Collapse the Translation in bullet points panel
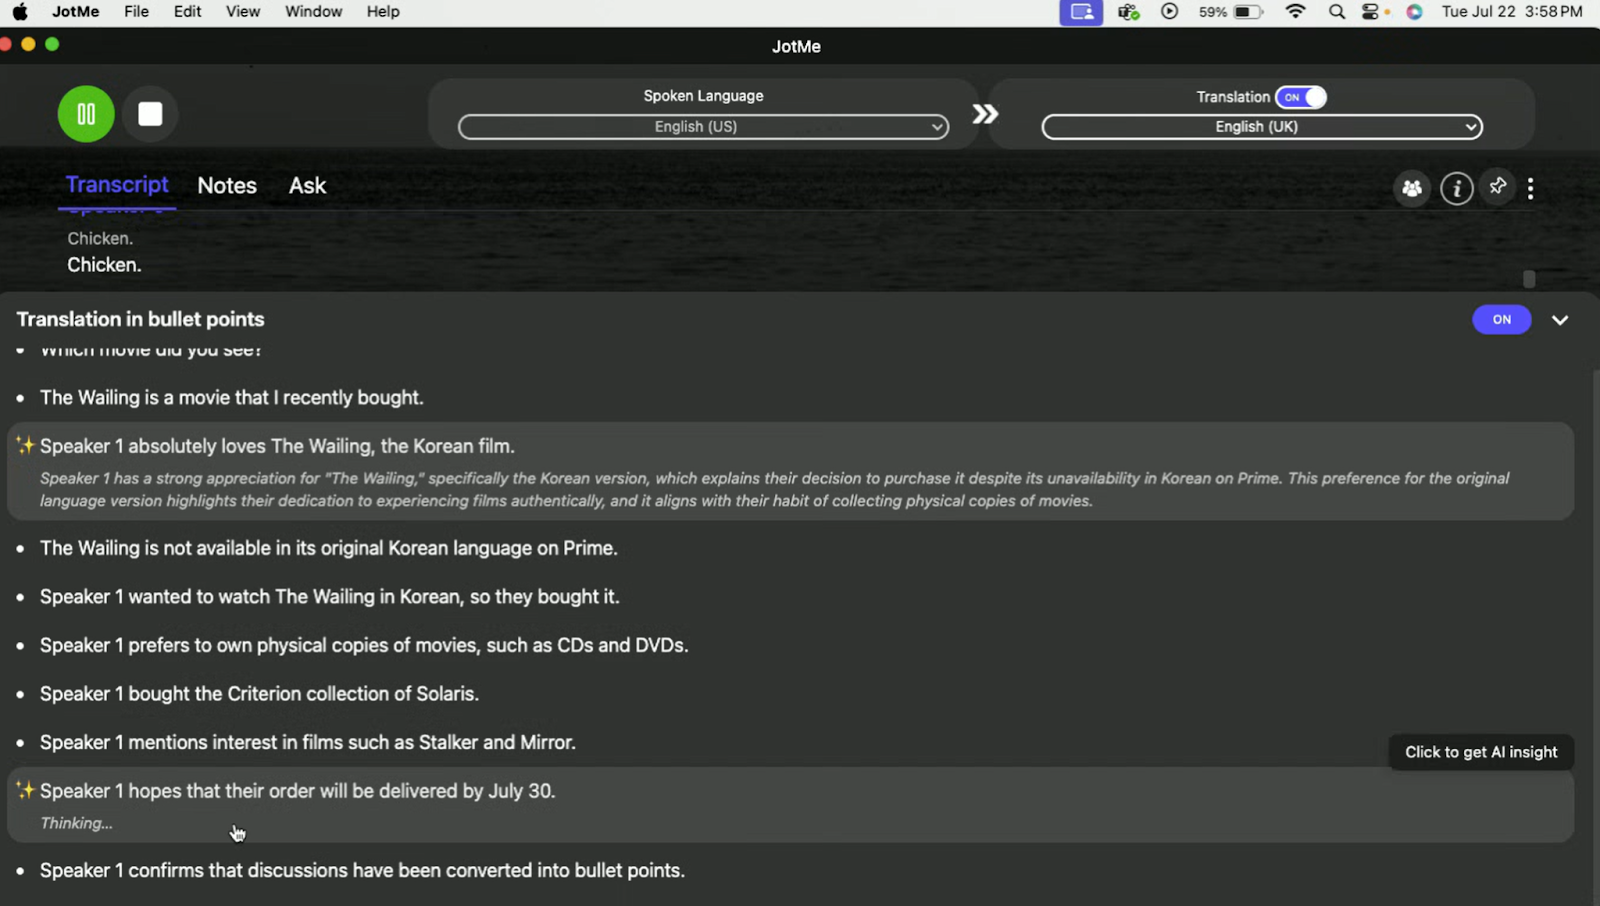The height and width of the screenshot is (906, 1600). tap(1560, 320)
